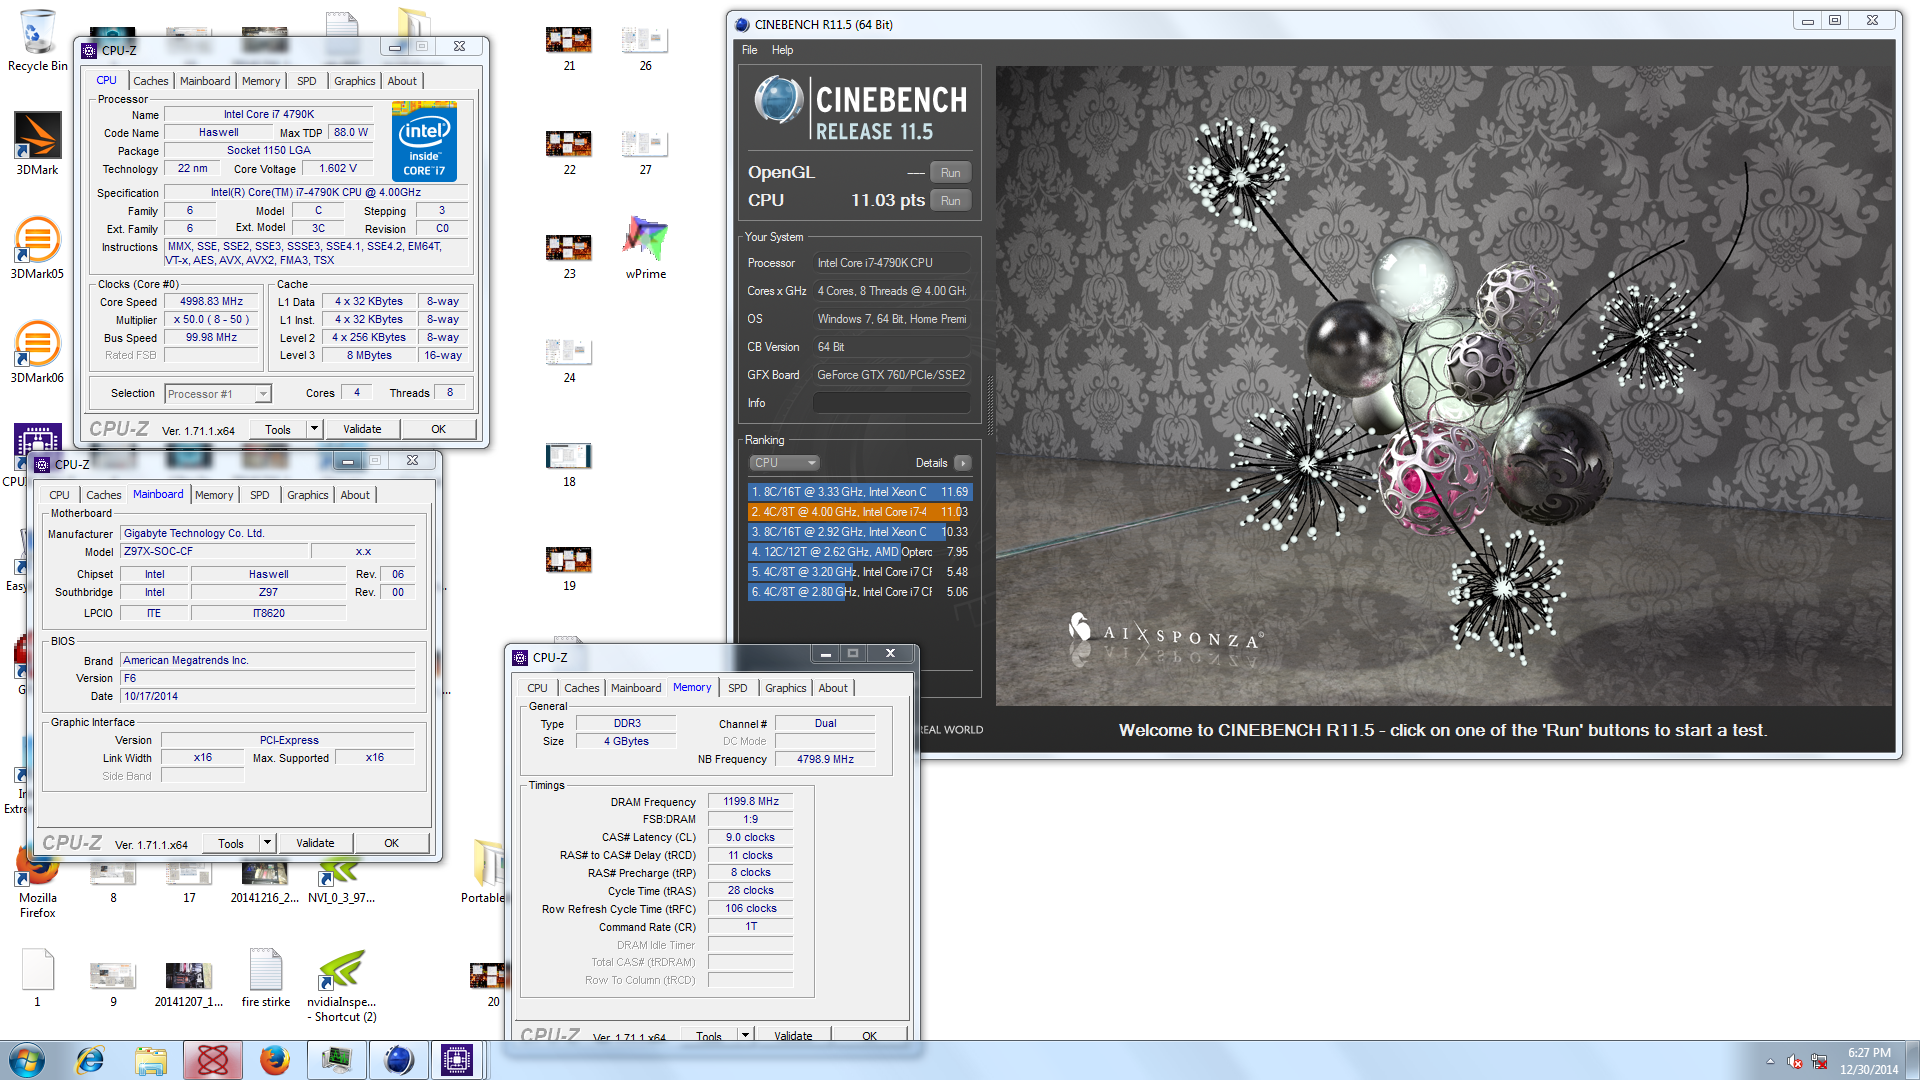The width and height of the screenshot is (1920, 1080).
Task: Open the volume tray icon
Action: [1795, 1061]
